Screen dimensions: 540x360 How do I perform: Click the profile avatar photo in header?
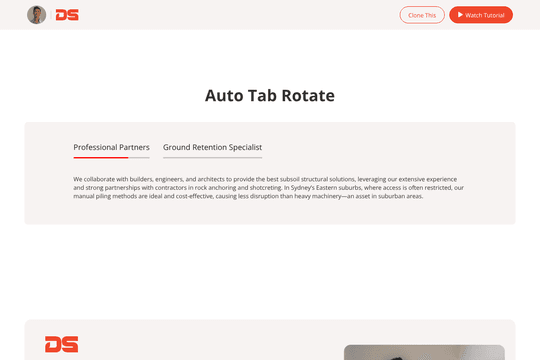[37, 15]
